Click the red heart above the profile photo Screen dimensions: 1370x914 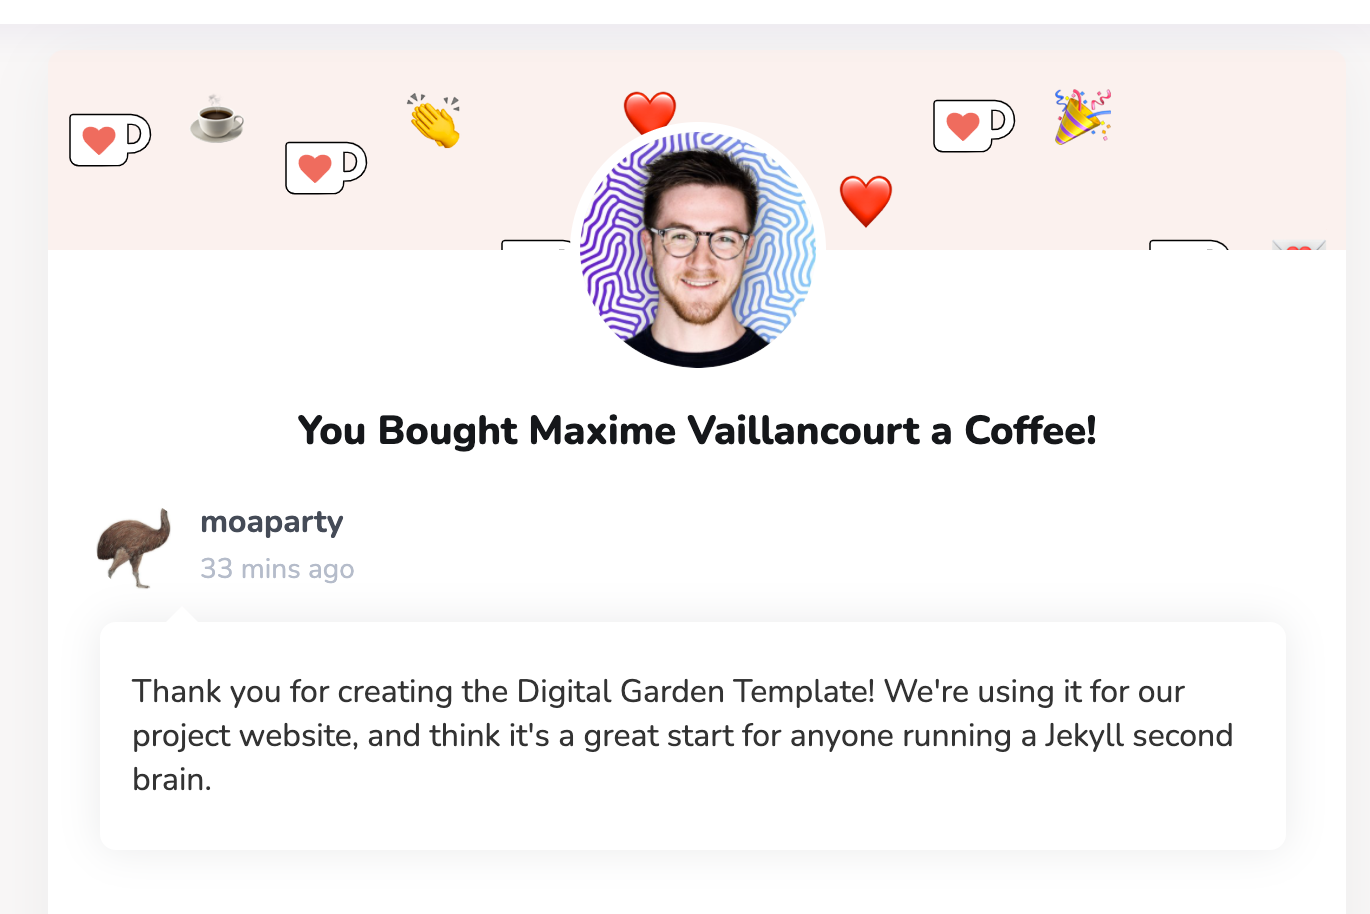click(x=650, y=111)
